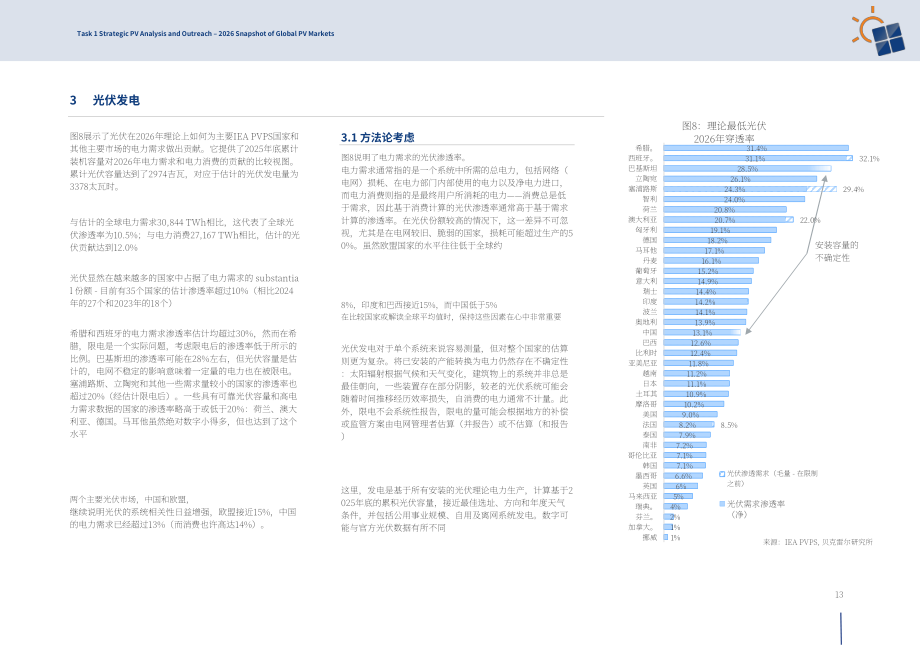The width and height of the screenshot is (920, 651).
Task: Click the 希腊 31.4% bar
Action: point(756,148)
